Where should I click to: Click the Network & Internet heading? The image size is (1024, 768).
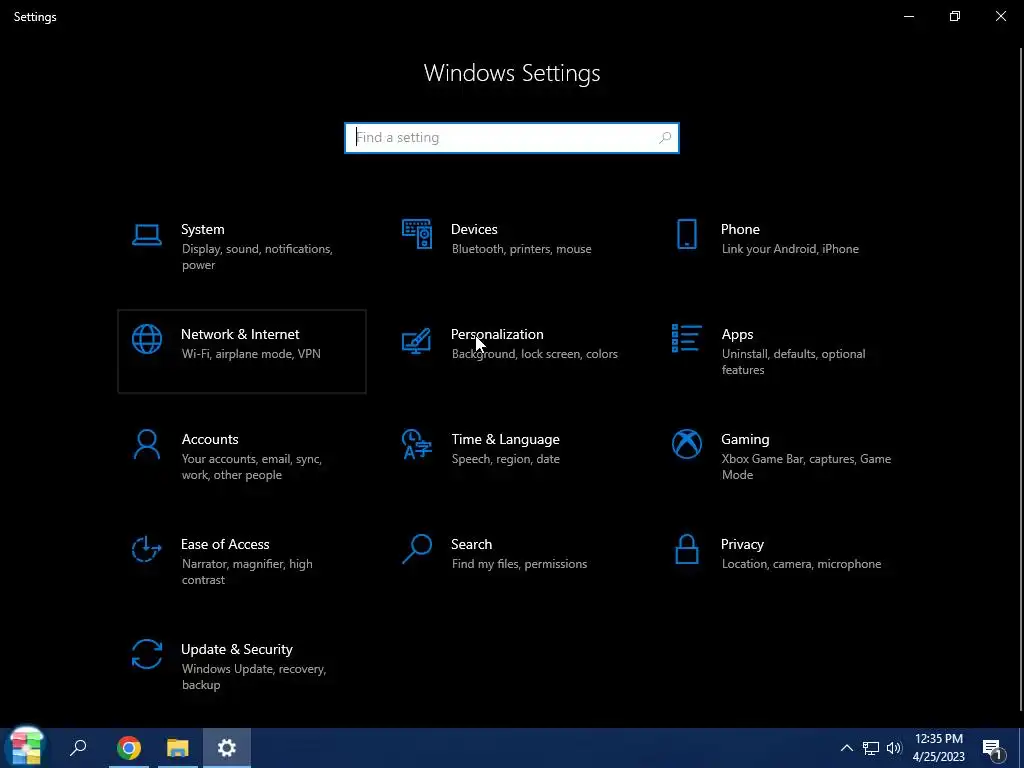click(x=240, y=334)
